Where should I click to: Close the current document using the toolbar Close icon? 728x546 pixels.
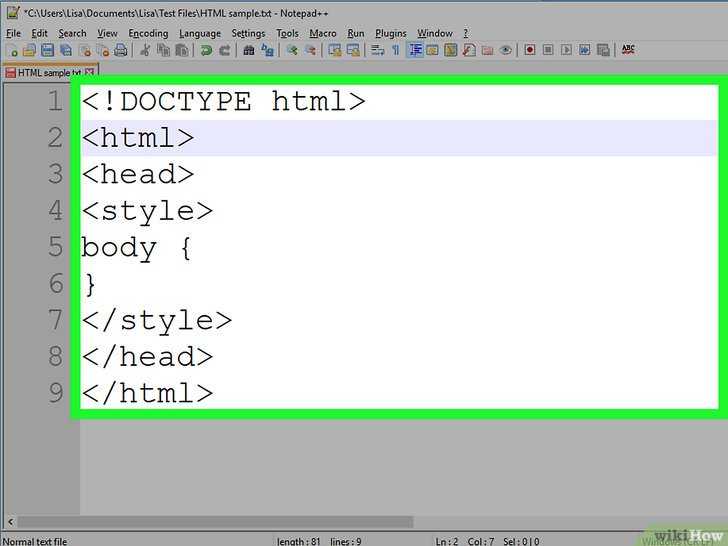[x=85, y=50]
